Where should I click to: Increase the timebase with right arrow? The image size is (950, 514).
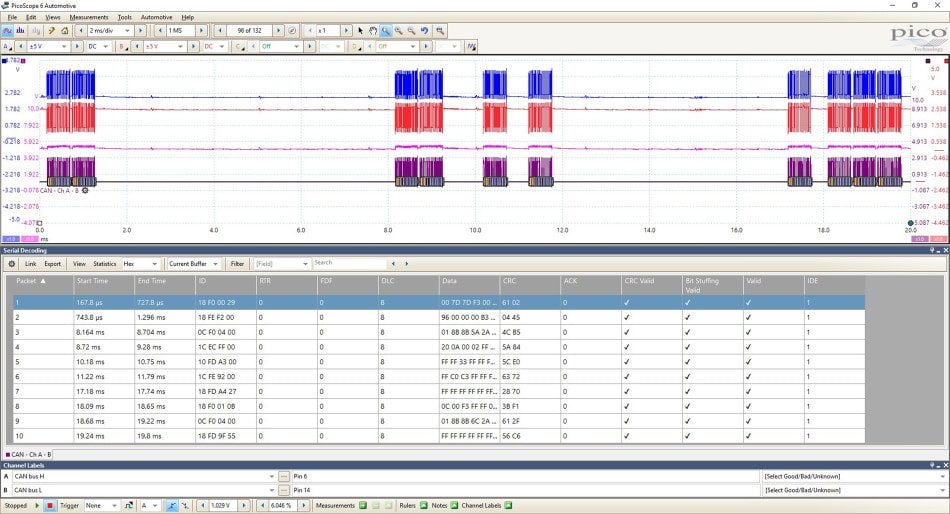(140, 30)
